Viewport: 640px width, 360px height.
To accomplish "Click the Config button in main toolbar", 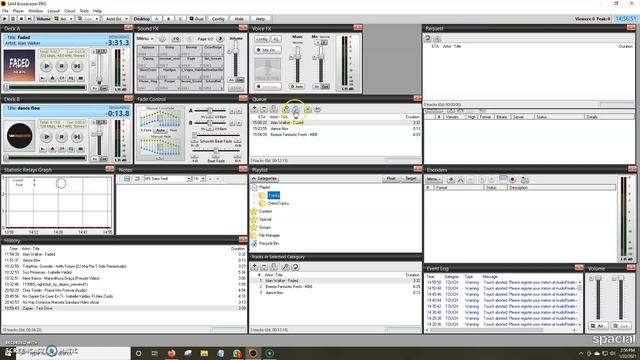I will click(218, 19).
